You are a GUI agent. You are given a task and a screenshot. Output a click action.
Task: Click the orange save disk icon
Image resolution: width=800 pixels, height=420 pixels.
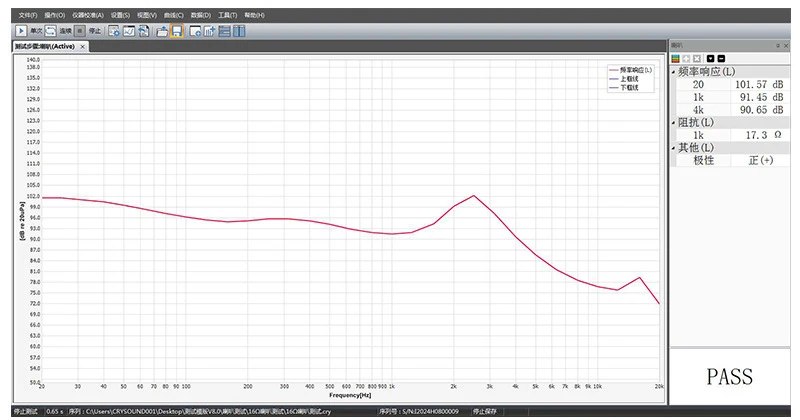click(177, 31)
